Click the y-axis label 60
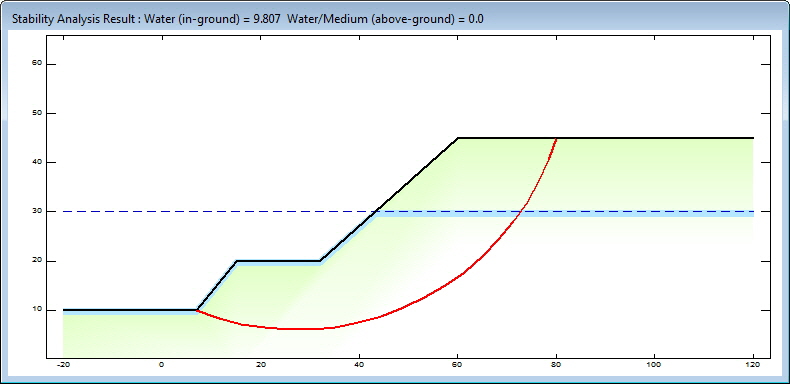Image resolution: width=790 pixels, height=384 pixels. 36,64
